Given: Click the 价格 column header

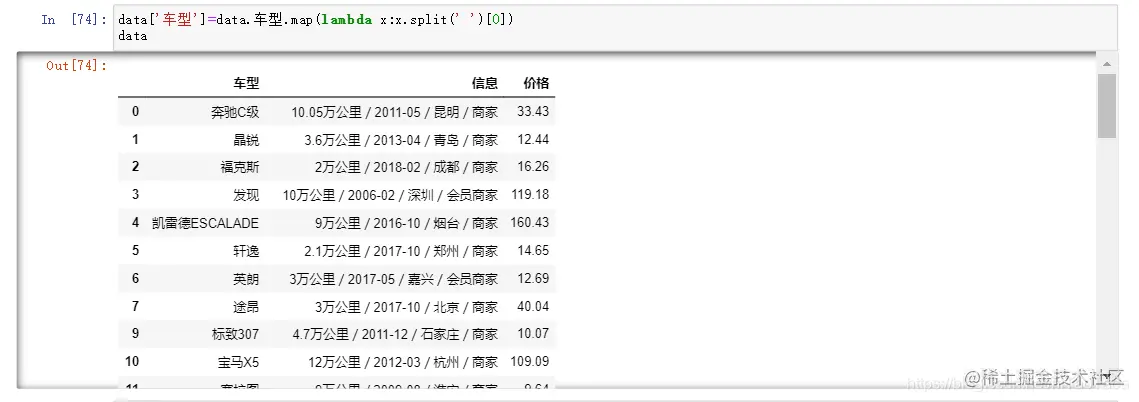Looking at the screenshot, I should pos(536,84).
